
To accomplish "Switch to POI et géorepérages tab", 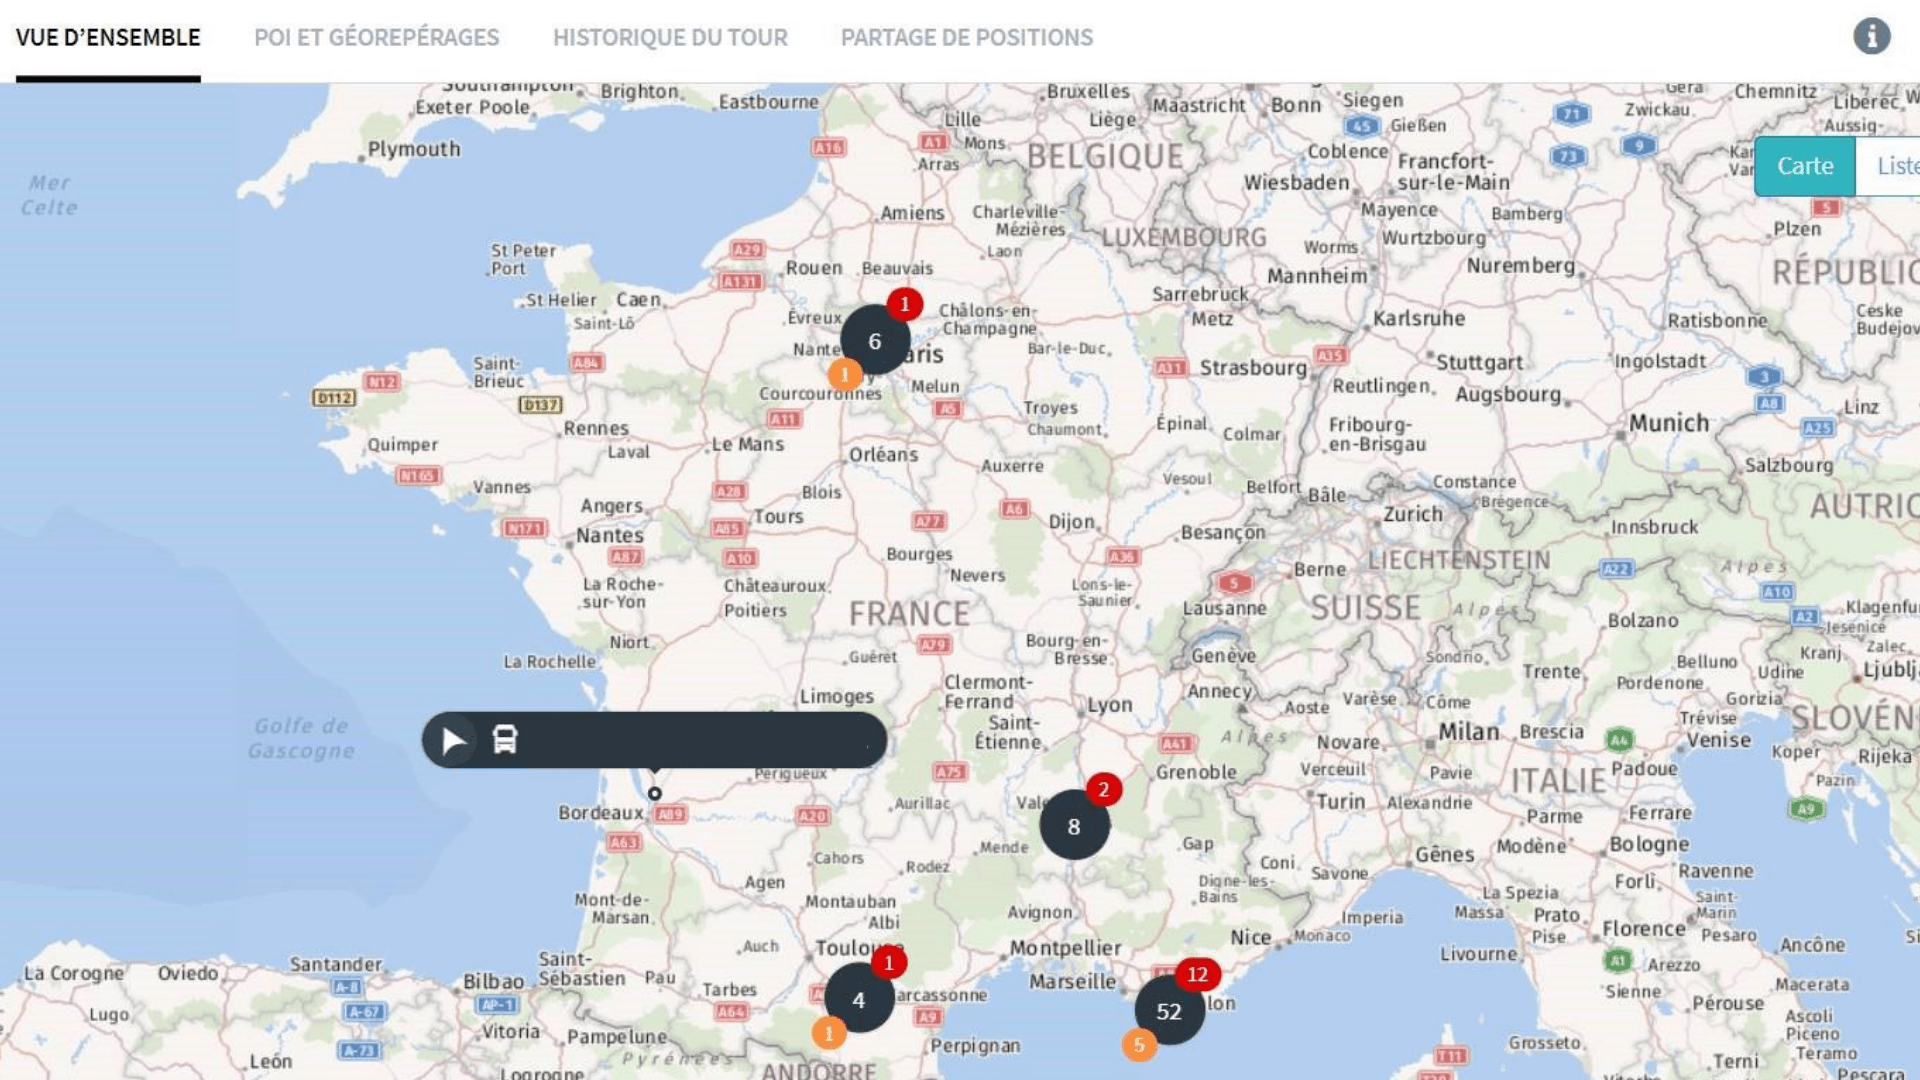I will click(x=376, y=38).
